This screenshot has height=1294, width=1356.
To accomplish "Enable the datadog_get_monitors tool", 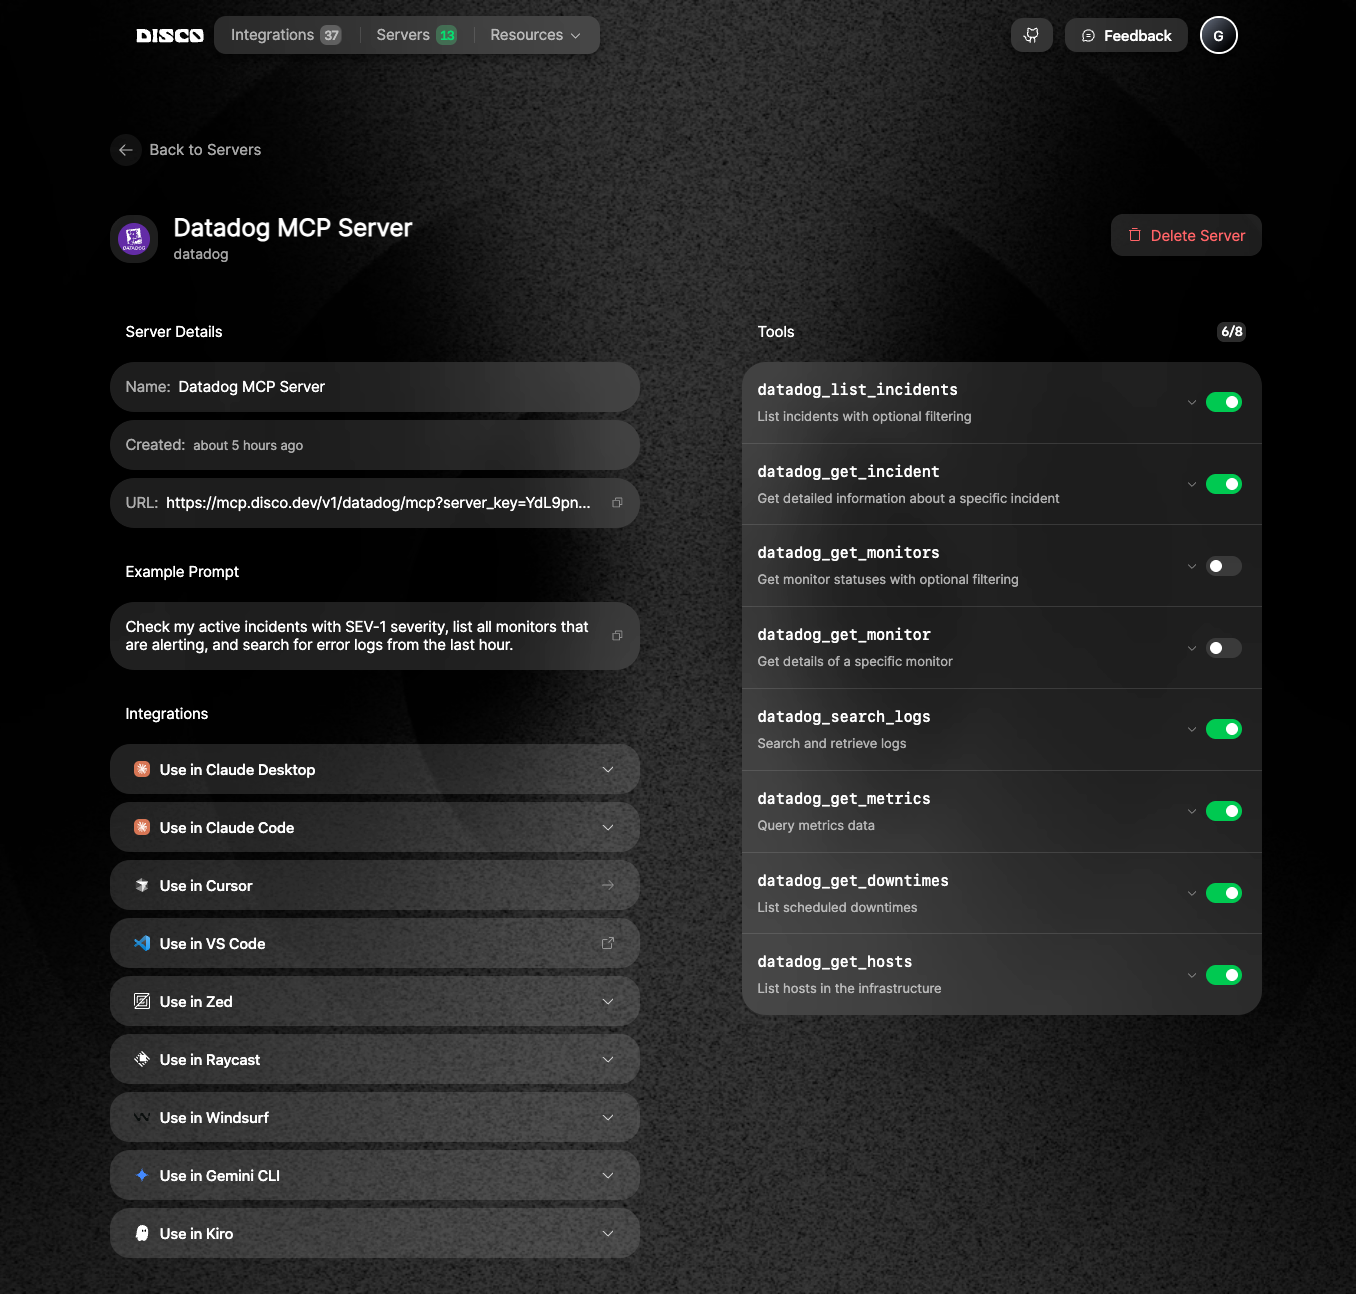I will [1224, 566].
